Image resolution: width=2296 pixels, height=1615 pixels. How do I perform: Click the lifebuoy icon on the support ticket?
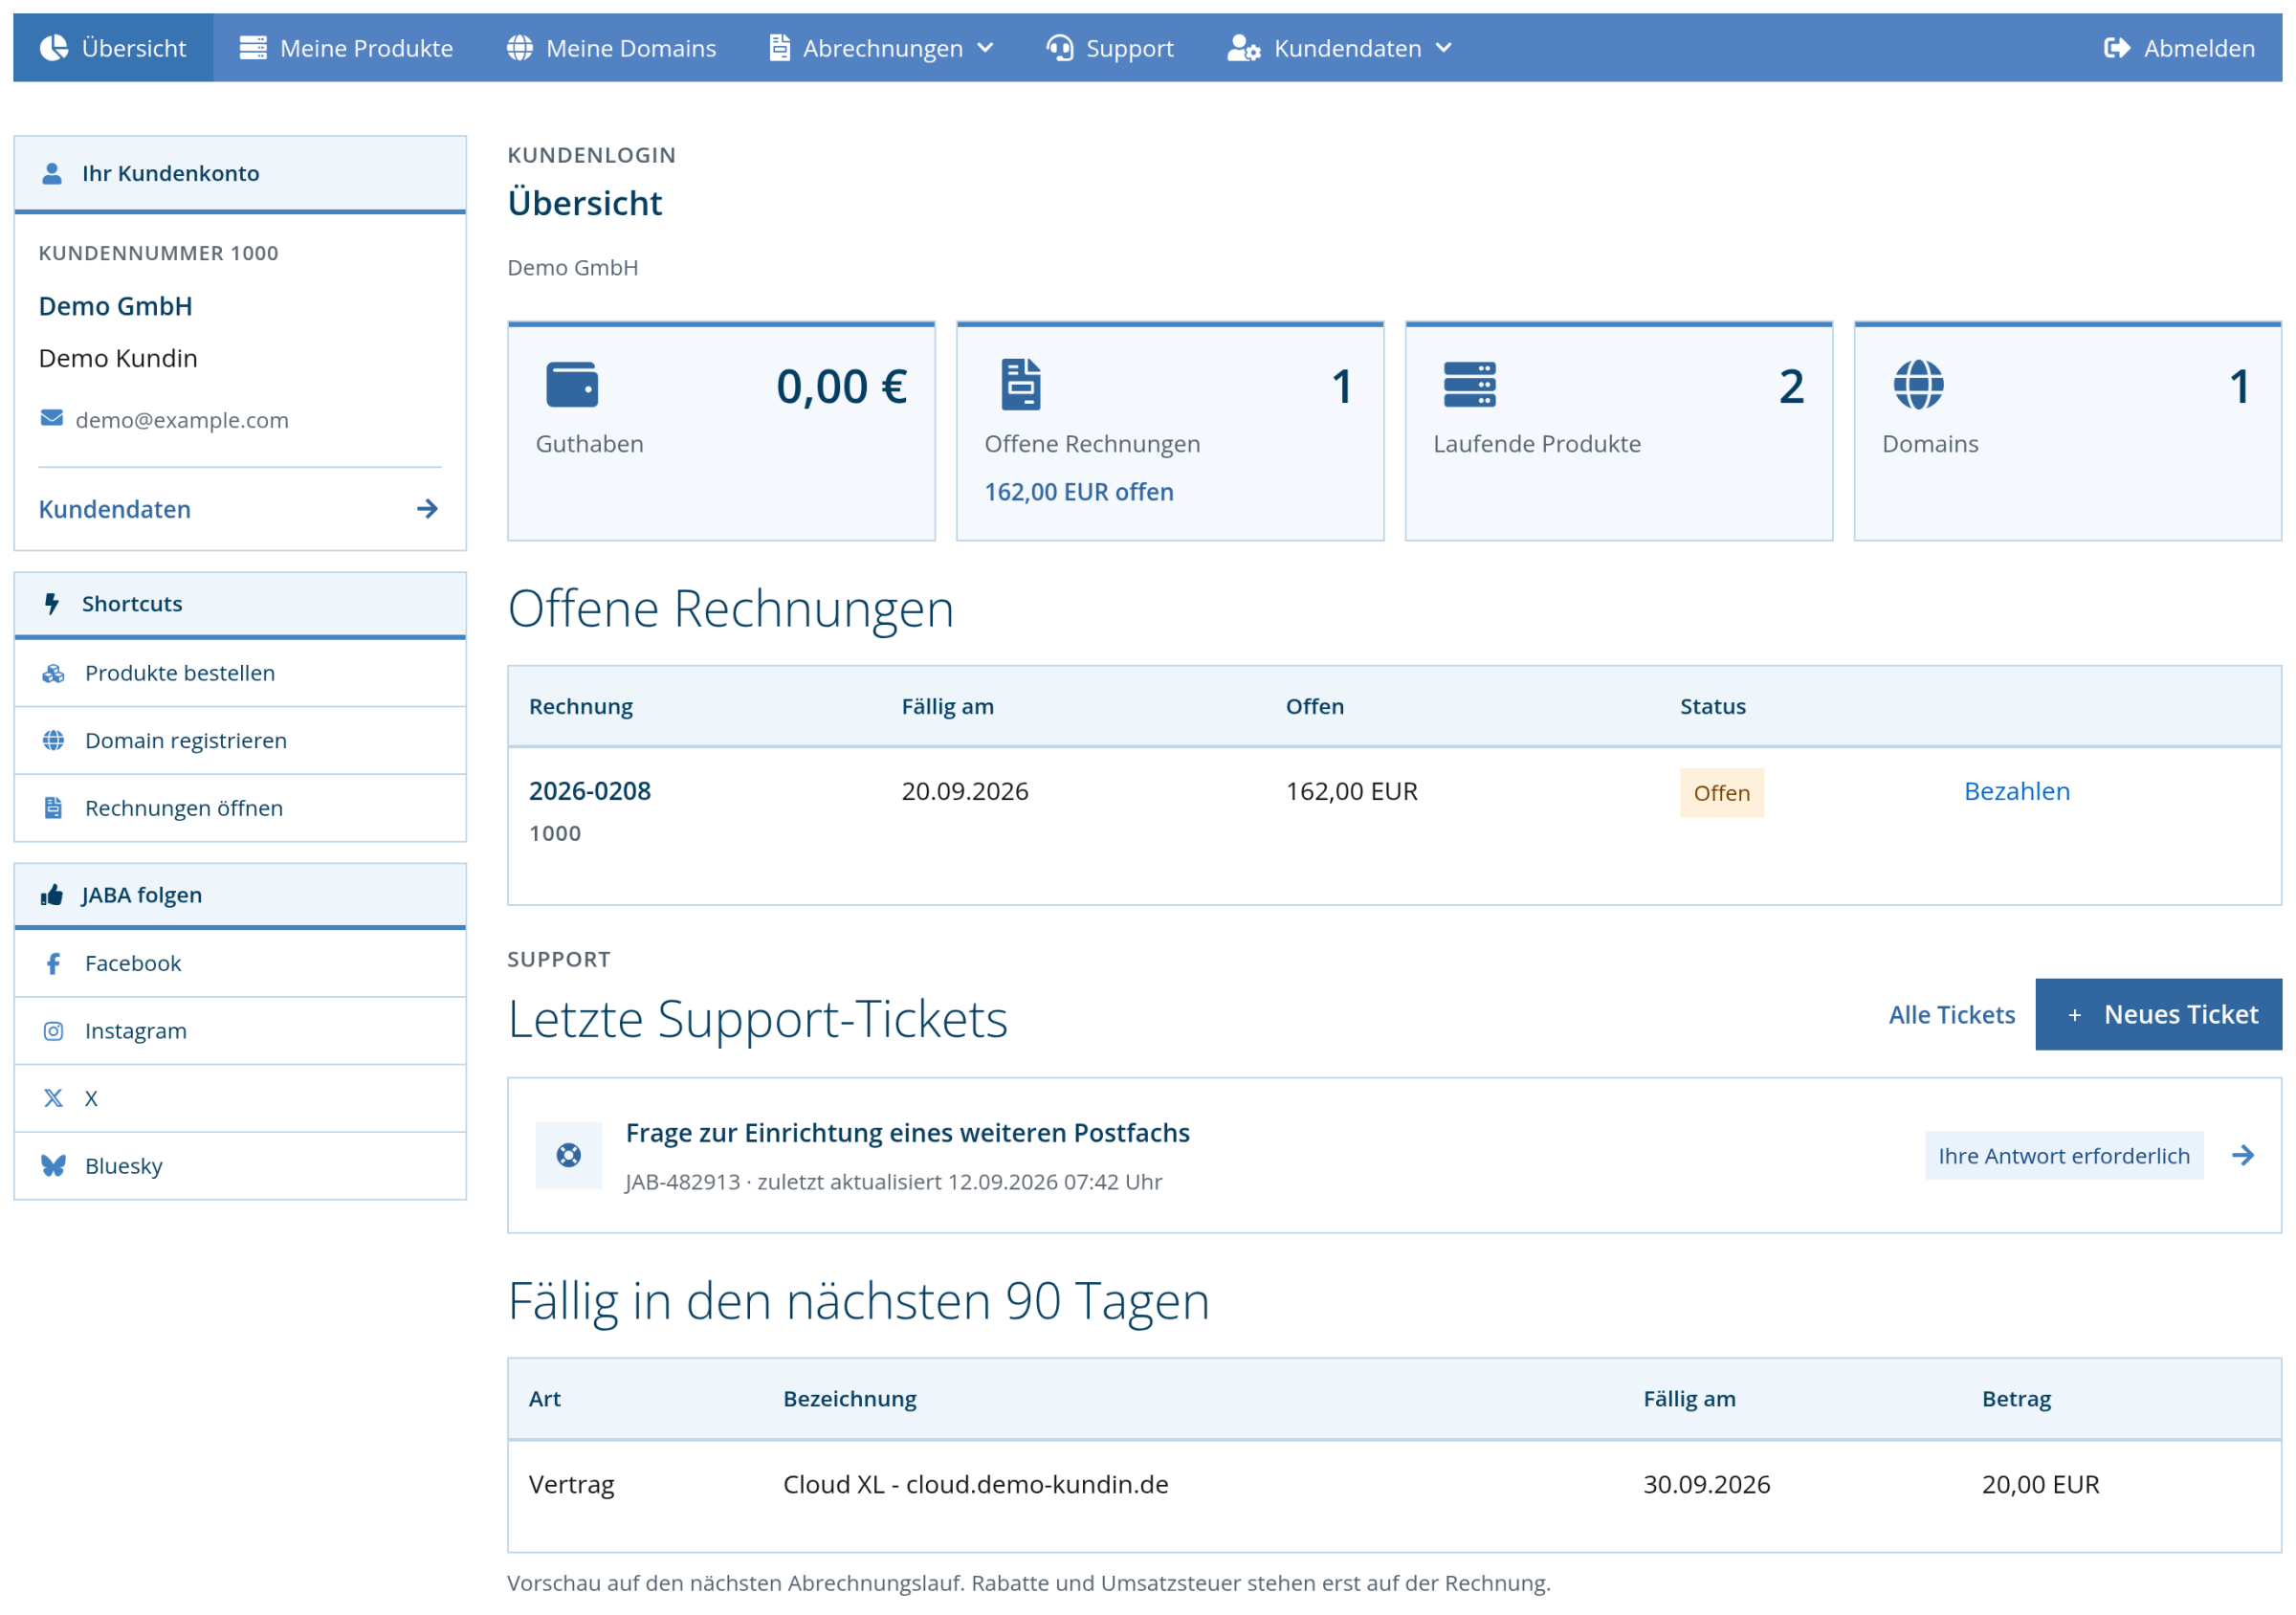coord(569,1155)
